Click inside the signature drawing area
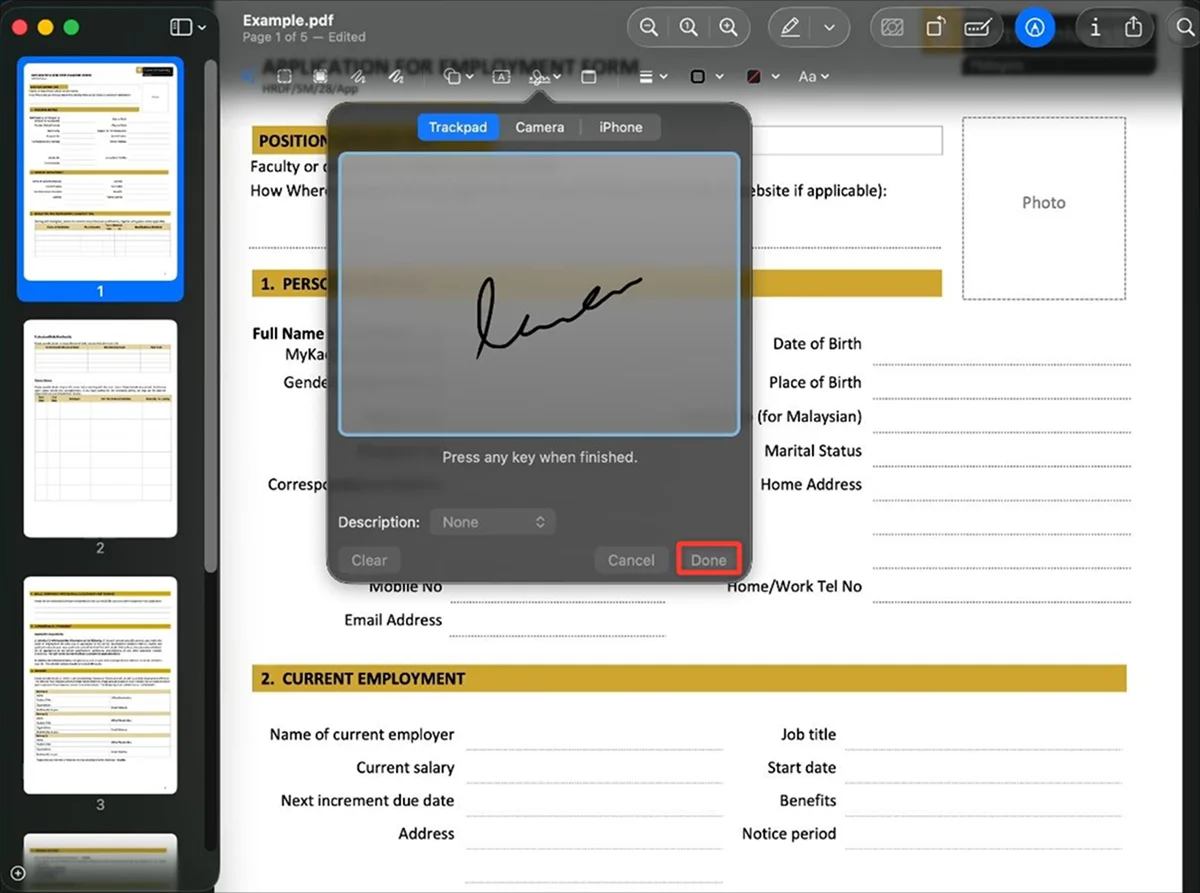The height and width of the screenshot is (893, 1200). tap(539, 294)
